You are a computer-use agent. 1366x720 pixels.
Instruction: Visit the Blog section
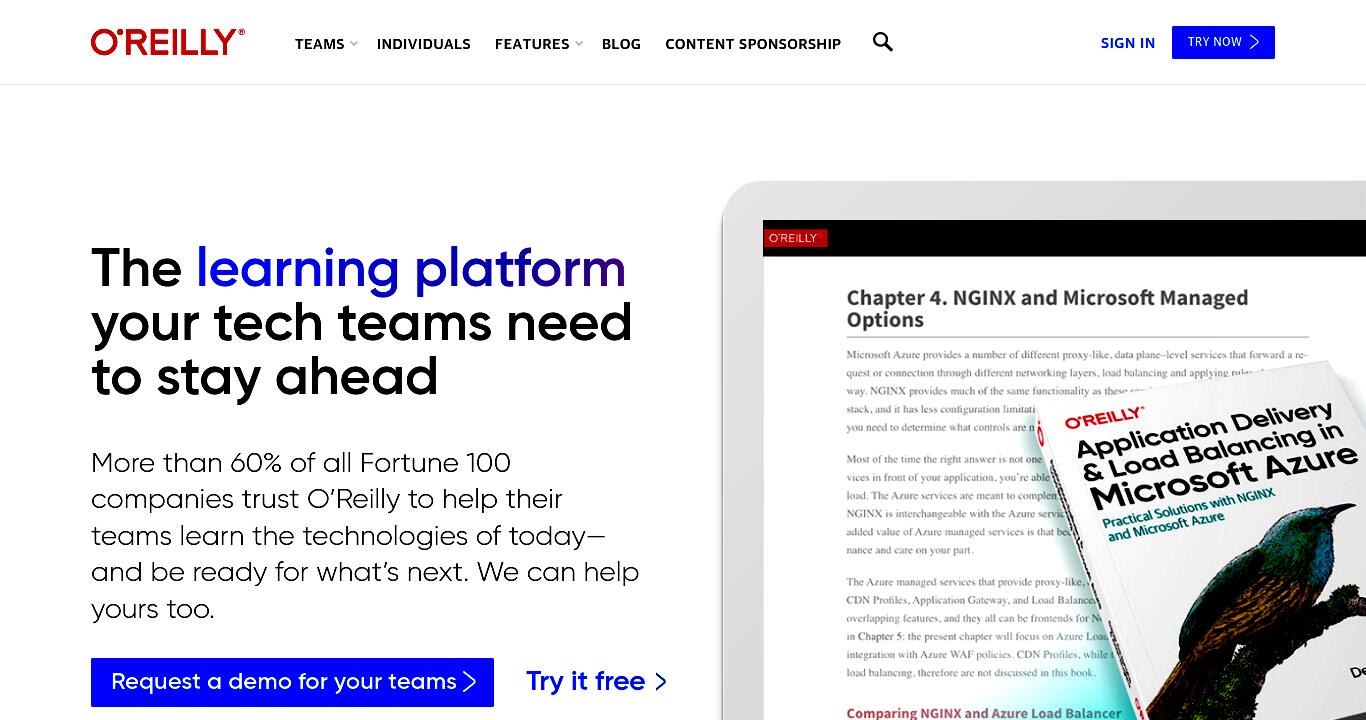(x=621, y=44)
